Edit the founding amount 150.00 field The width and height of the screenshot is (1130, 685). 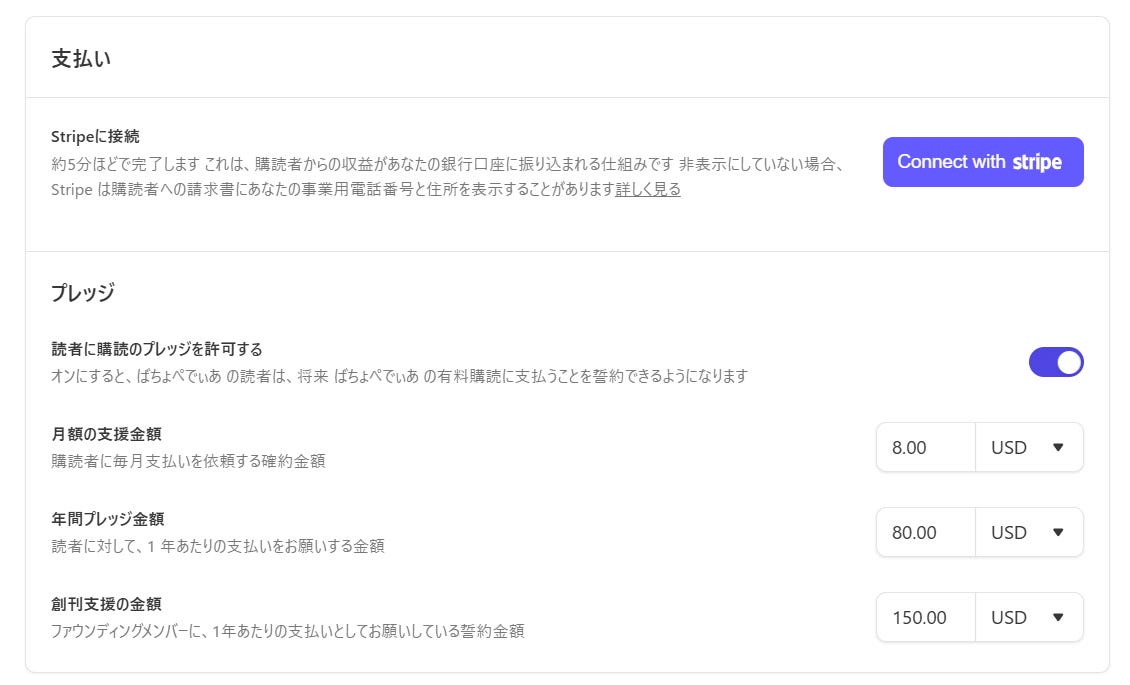[x=925, y=617]
